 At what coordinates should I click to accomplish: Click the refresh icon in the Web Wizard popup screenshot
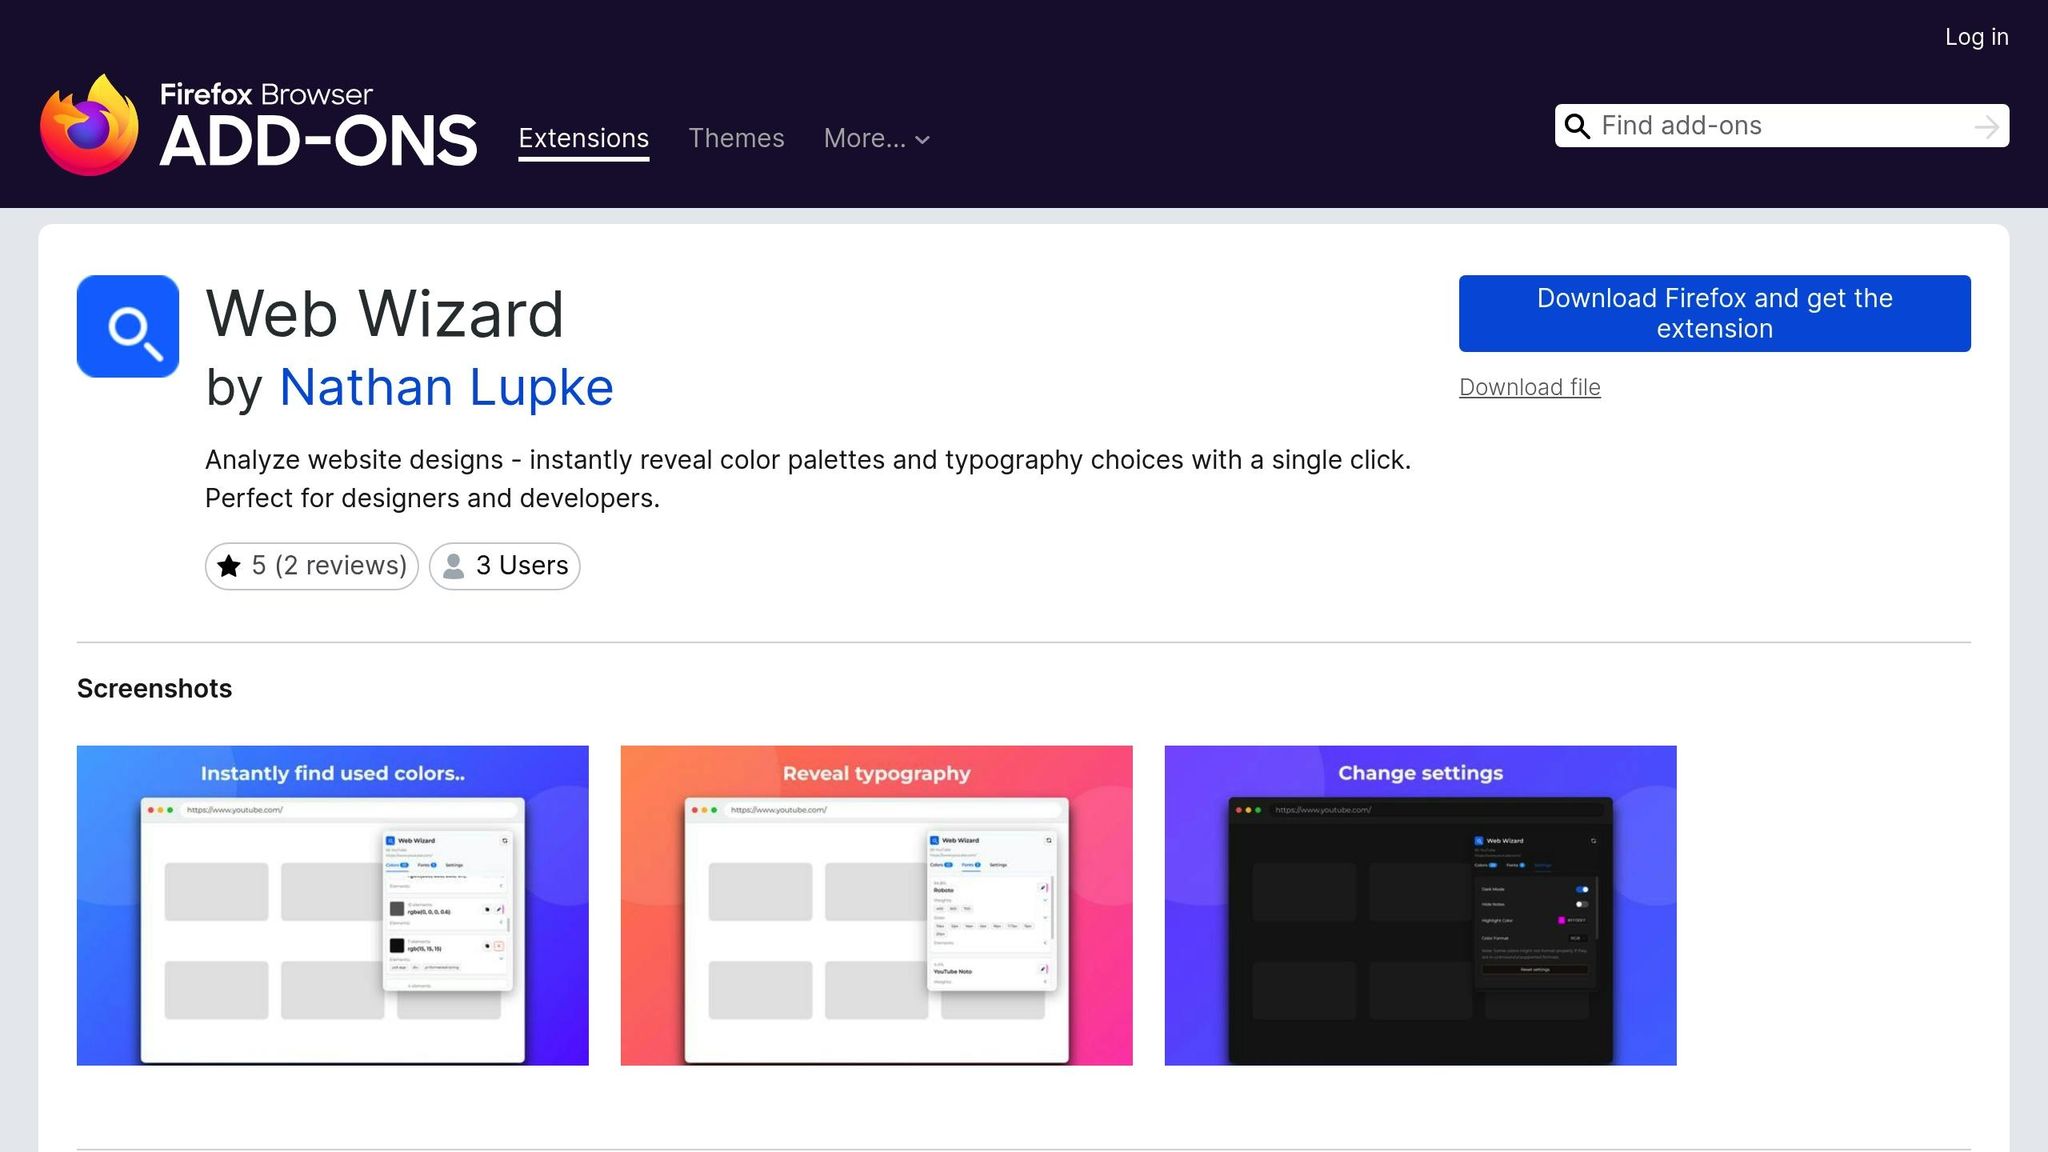pos(505,841)
